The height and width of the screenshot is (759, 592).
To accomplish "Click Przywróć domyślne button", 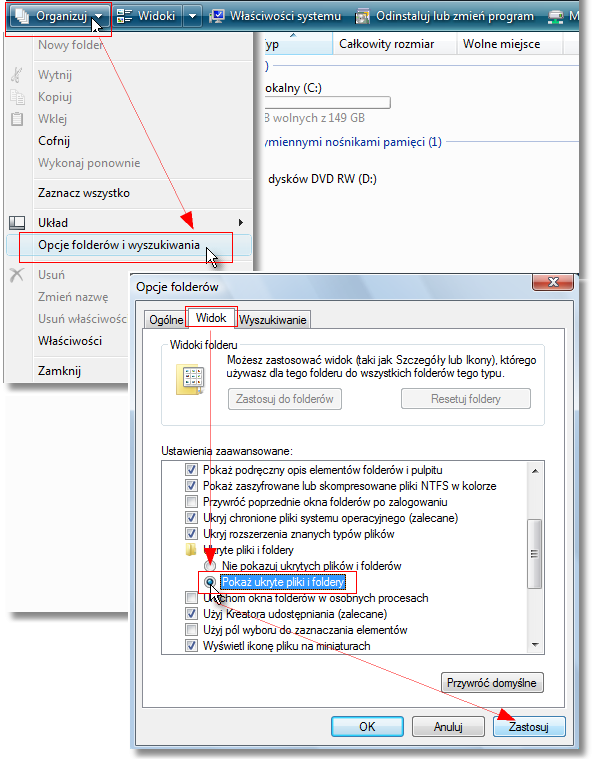I will tap(492, 683).
